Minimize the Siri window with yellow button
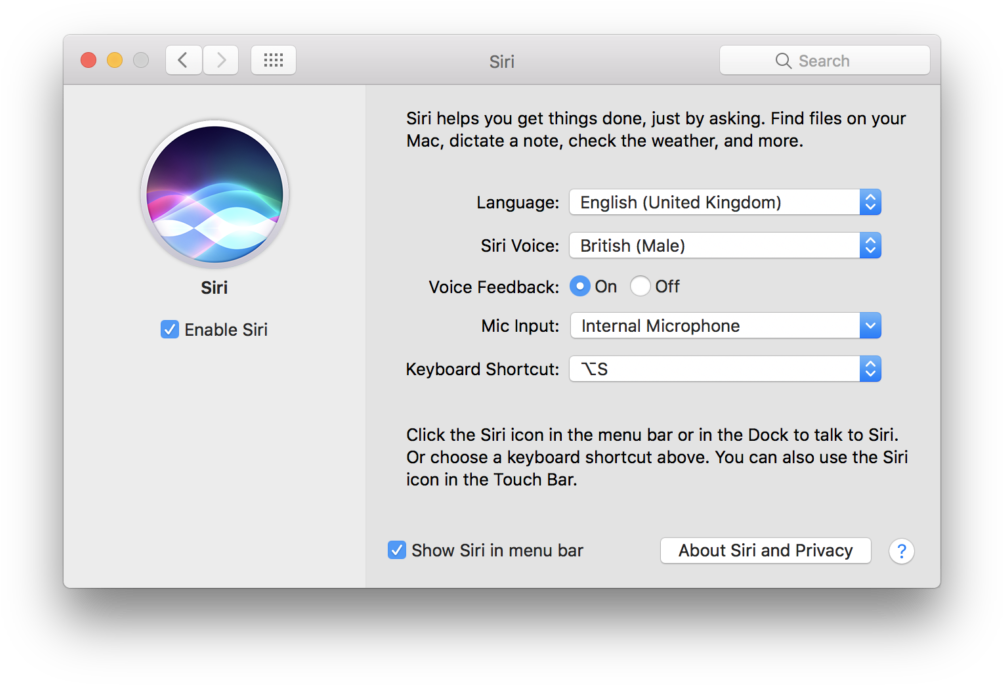Screen dimensions: 1003x685 (x=115, y=60)
